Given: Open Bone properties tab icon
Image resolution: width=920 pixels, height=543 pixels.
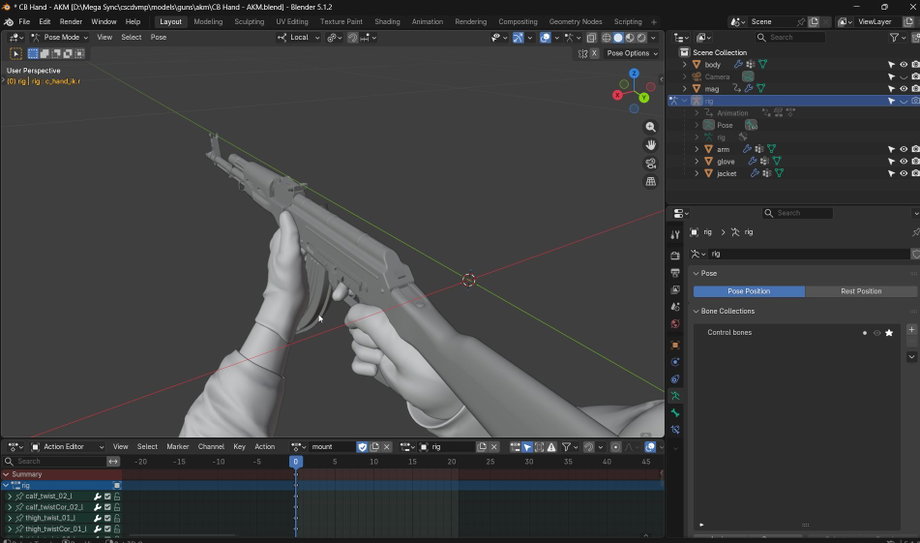Looking at the screenshot, I should tap(675, 413).
